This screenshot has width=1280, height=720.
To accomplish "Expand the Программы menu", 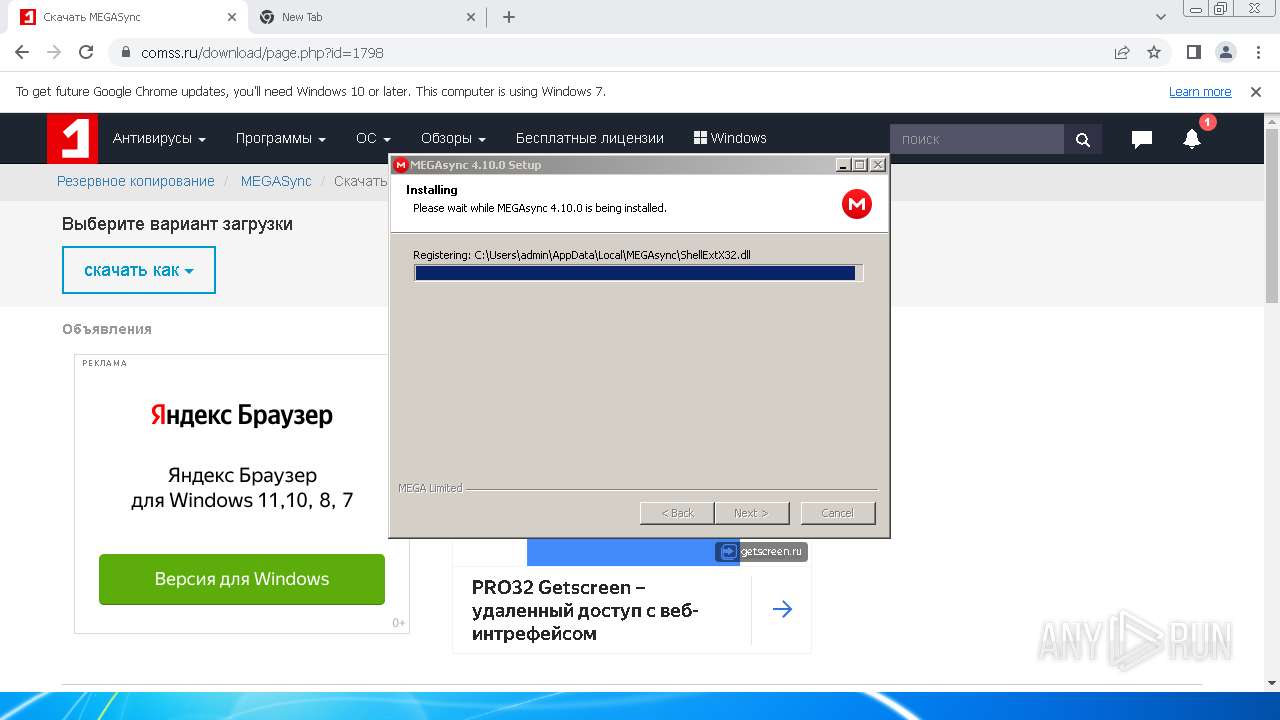I will point(281,138).
